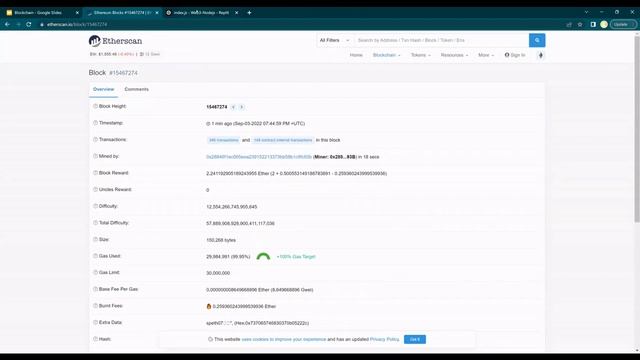Click the 'uses cookies to improve your experience' link
The height and width of the screenshot is (360, 640).
point(284,339)
